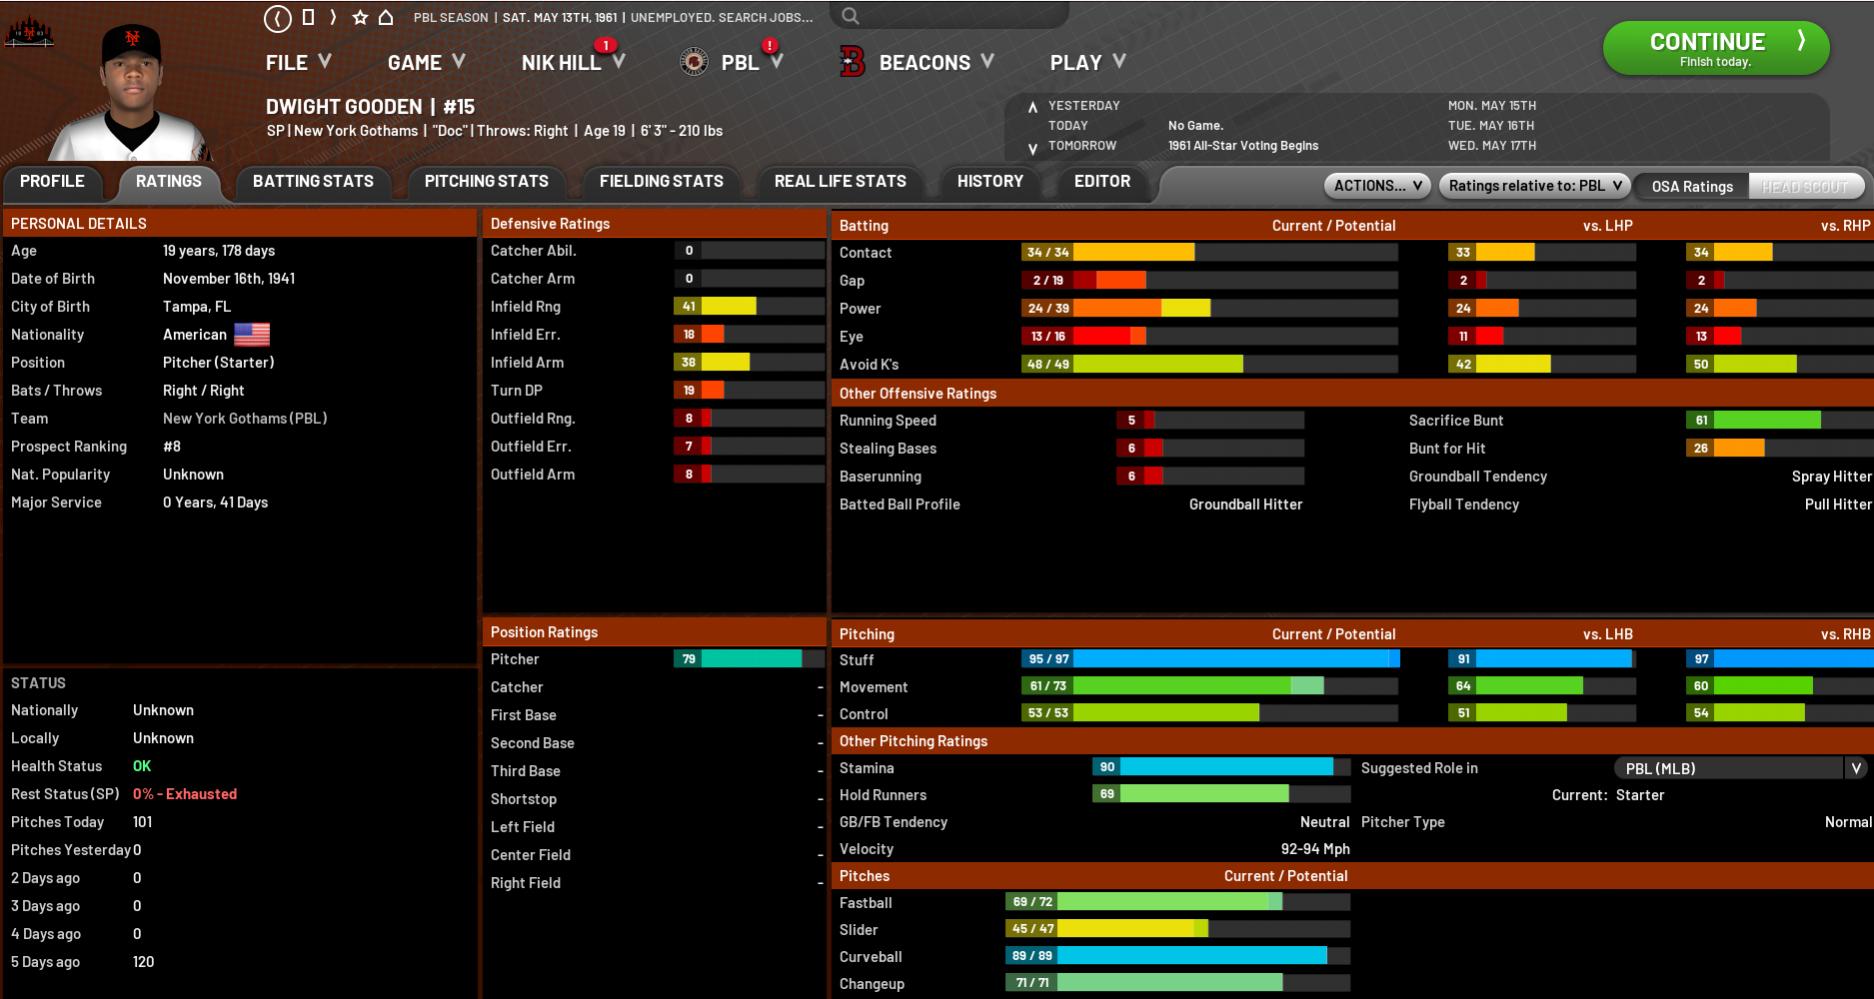This screenshot has width=1874, height=999.
Task: Click the Beacons team logo
Action: click(852, 62)
